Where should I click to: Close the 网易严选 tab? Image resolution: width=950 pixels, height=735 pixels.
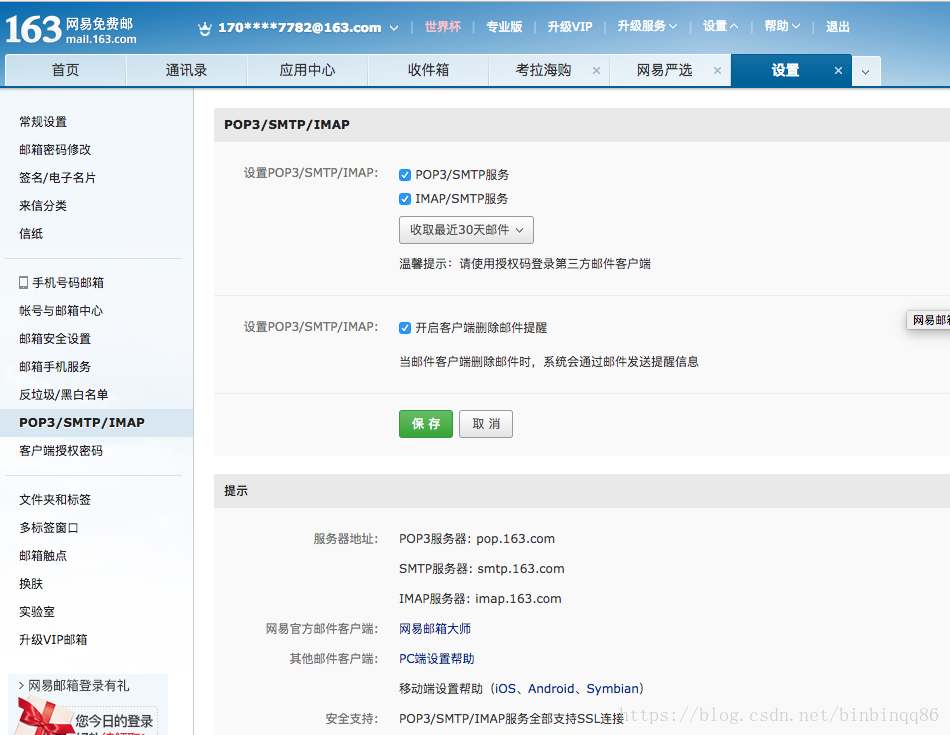pos(717,70)
